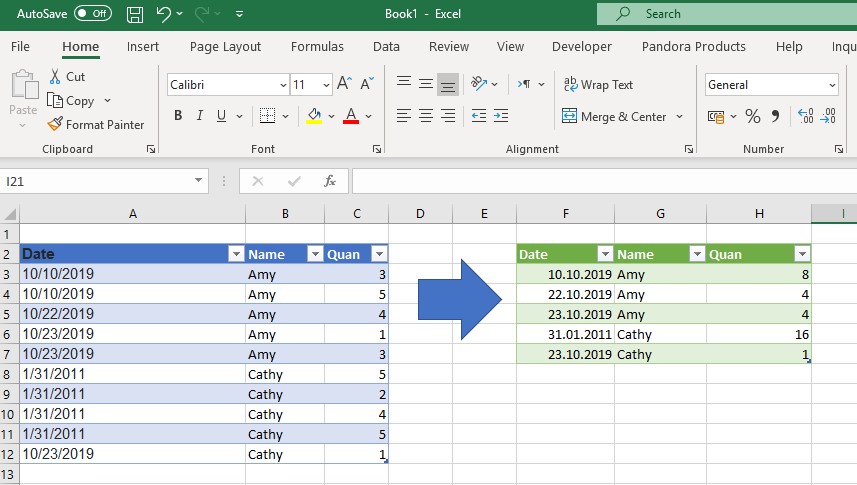
Task: Open Font settings dialog launcher
Action: [377, 149]
